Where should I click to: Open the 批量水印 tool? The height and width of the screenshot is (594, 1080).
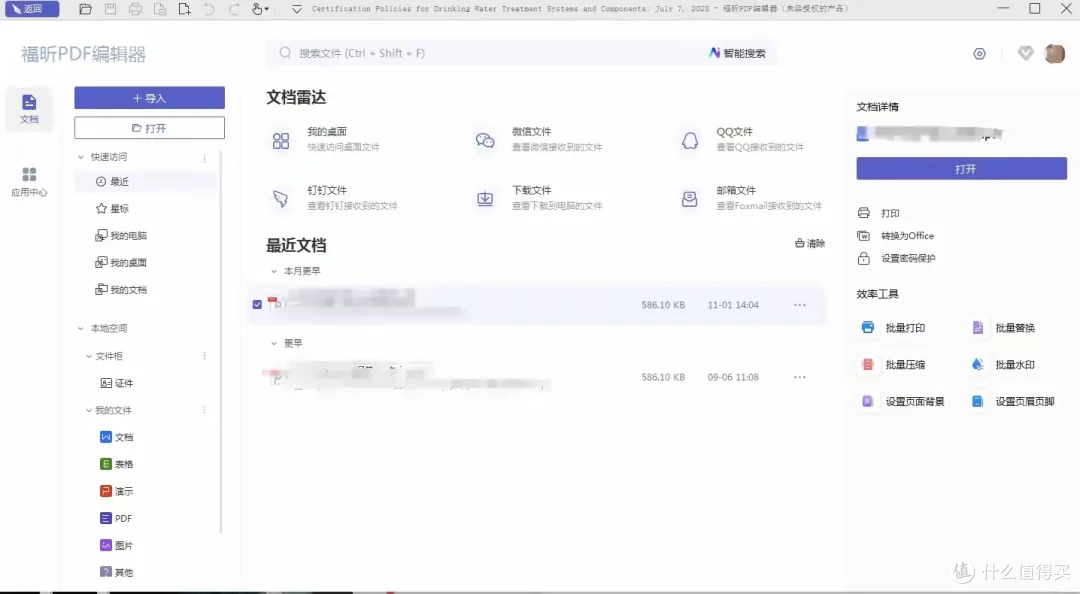tap(1003, 365)
